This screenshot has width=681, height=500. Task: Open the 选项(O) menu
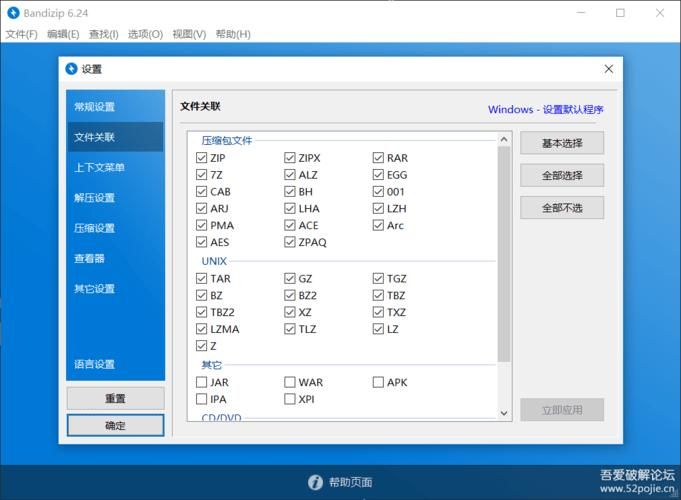pyautogui.click(x=145, y=34)
